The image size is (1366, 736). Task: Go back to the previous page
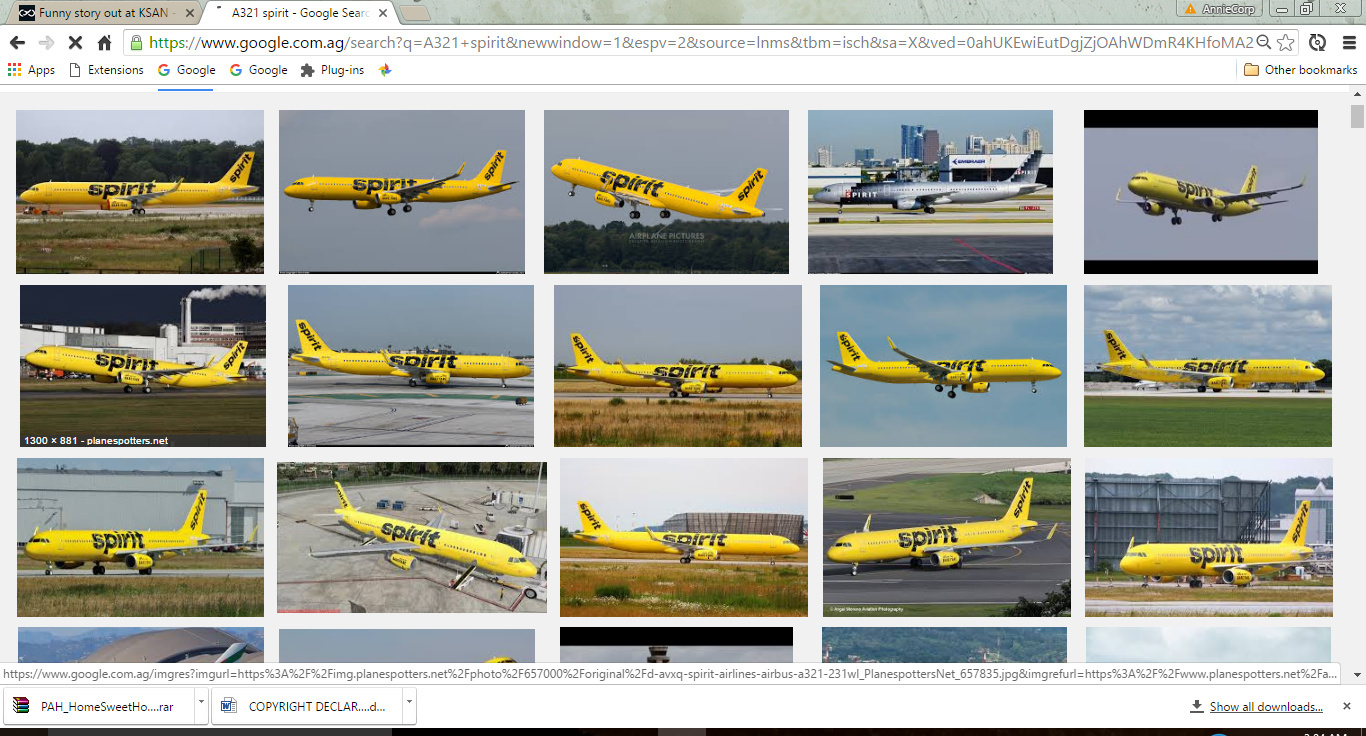point(17,42)
